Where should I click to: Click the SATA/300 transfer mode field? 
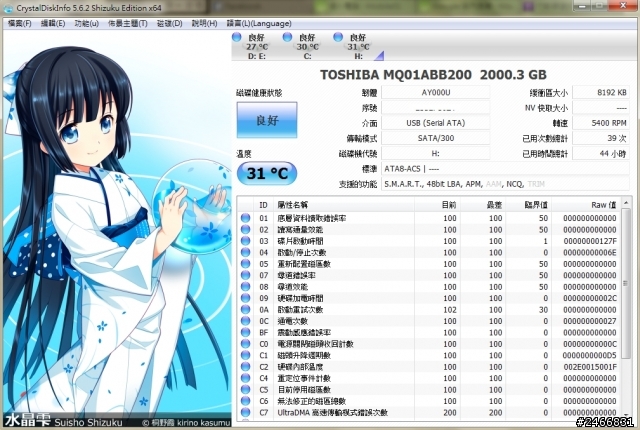tap(436, 138)
